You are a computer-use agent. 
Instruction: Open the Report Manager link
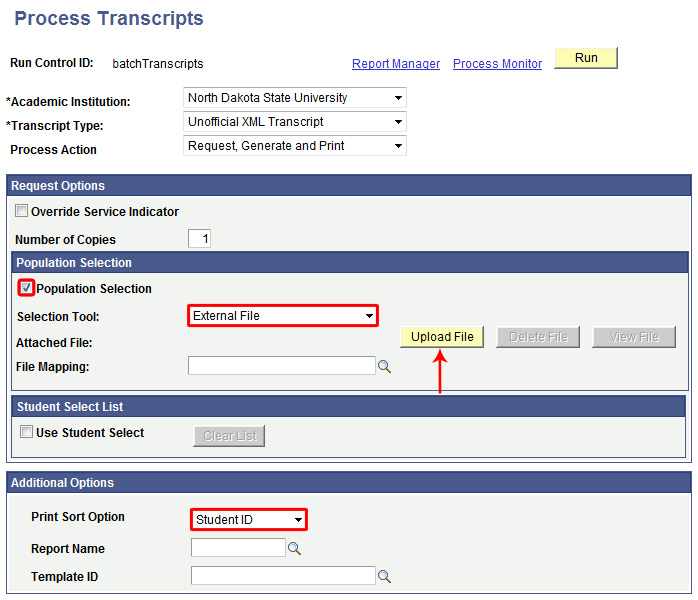[x=396, y=64]
